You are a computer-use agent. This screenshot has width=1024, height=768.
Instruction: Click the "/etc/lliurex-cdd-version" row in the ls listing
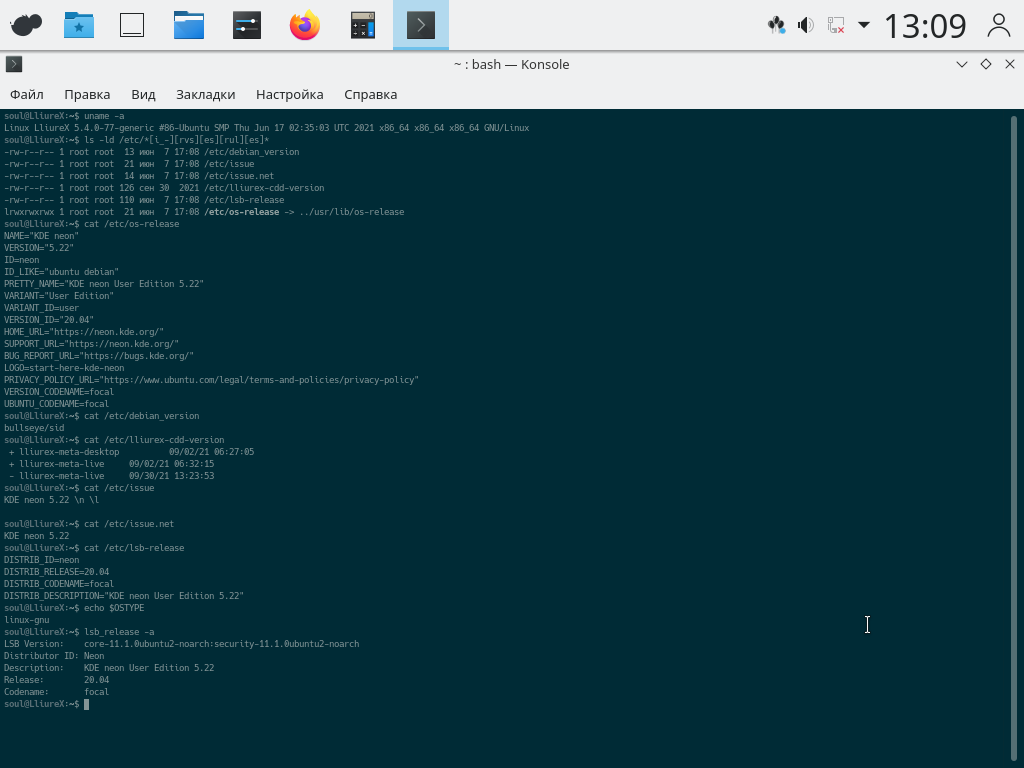(164, 187)
